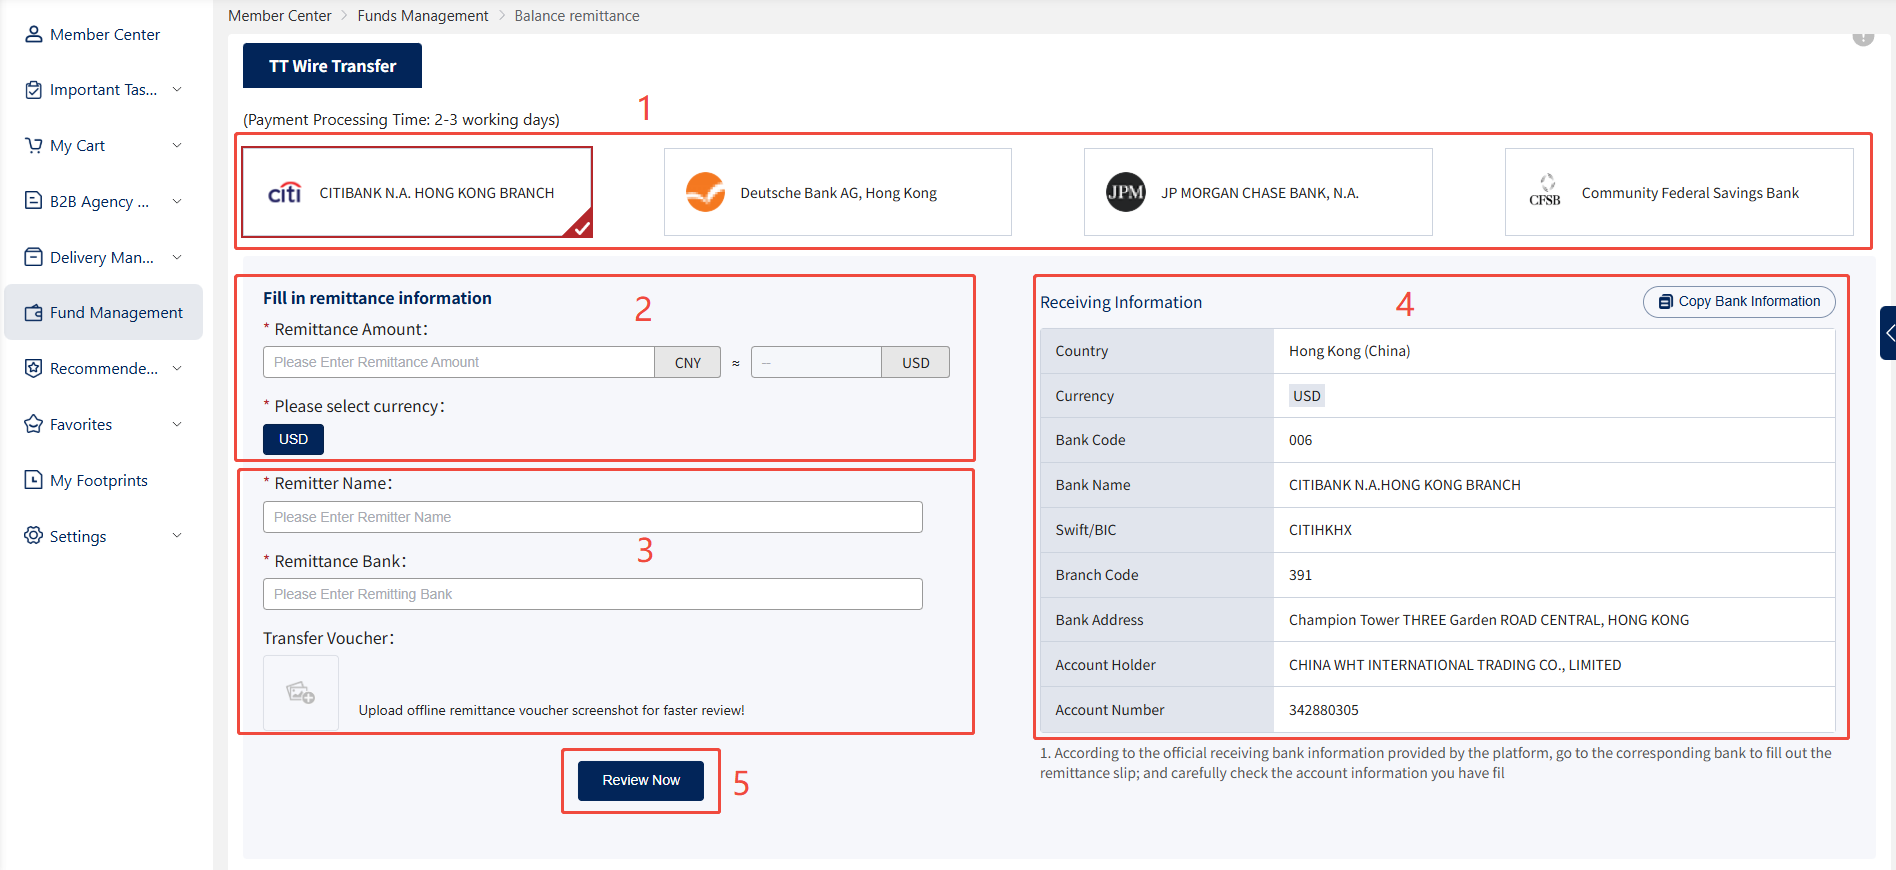Click the My Cart shopping cart icon
The height and width of the screenshot is (870, 1896).
34,146
